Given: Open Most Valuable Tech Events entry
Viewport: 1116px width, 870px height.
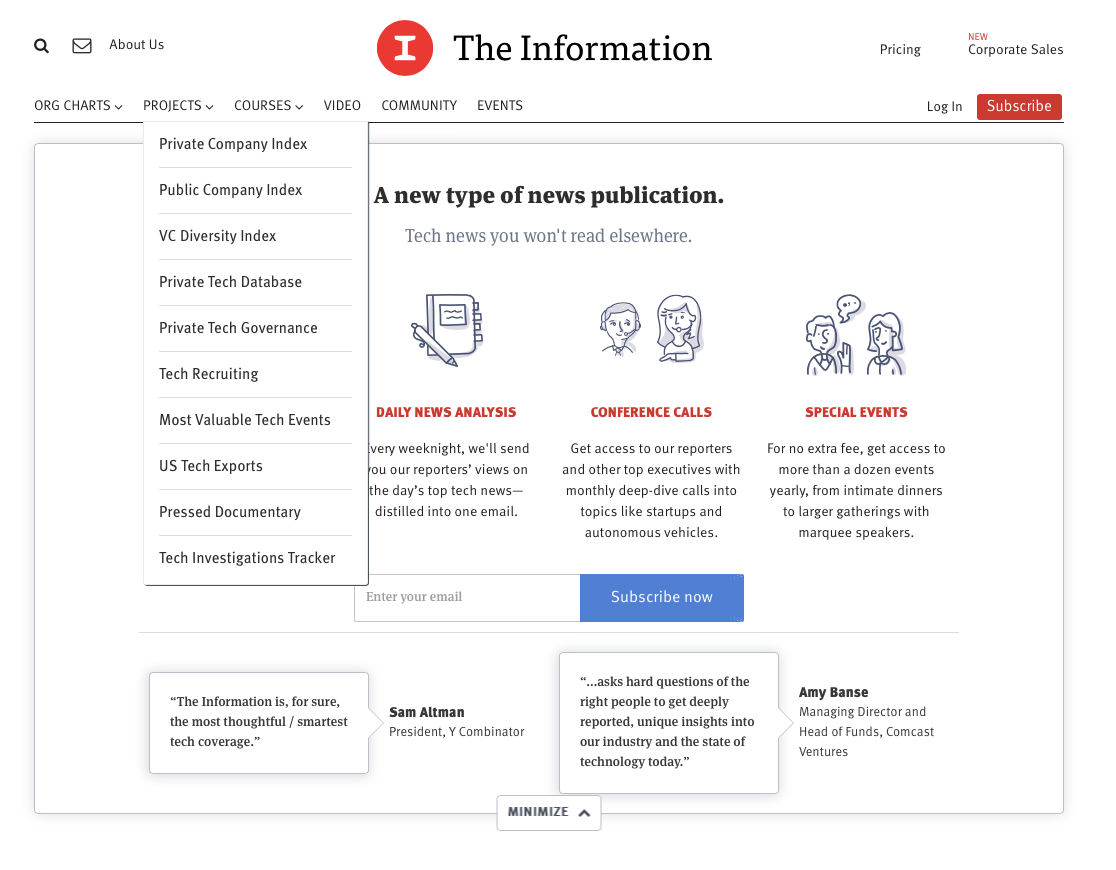Looking at the screenshot, I should (256, 420).
